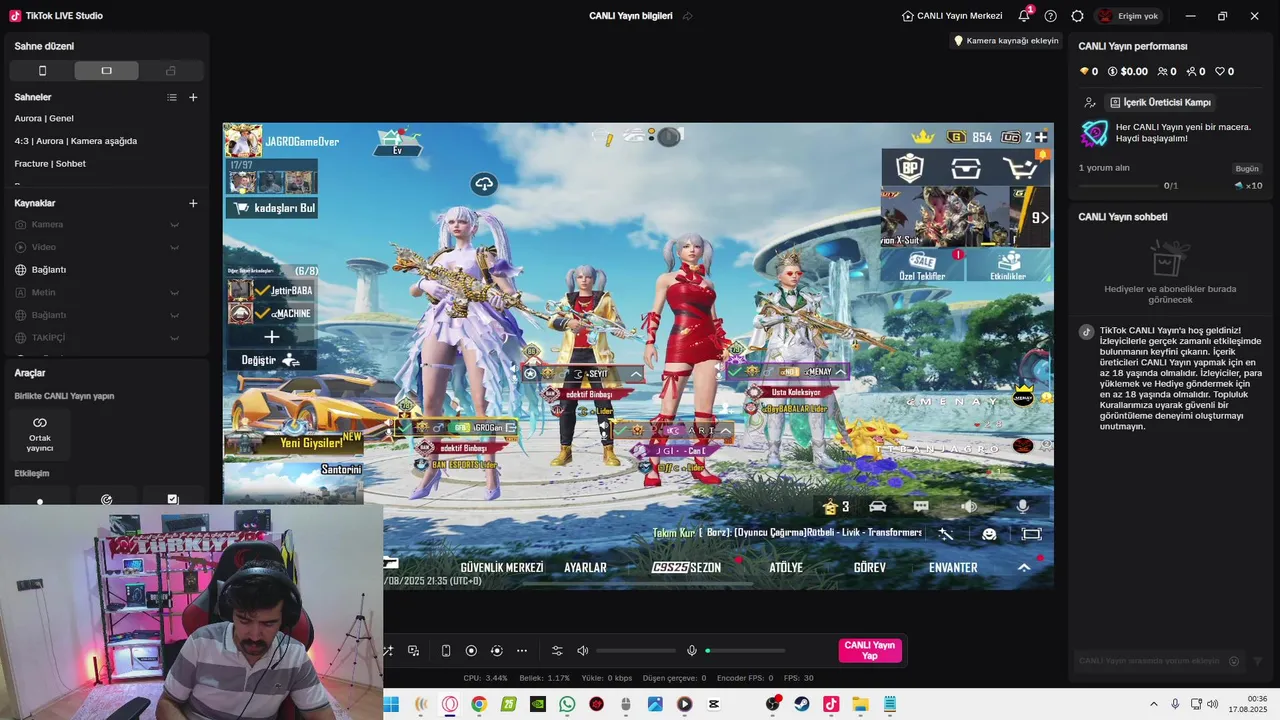Screen dimensions: 1280x720
Task: Select the Video source row
Action: (106, 247)
